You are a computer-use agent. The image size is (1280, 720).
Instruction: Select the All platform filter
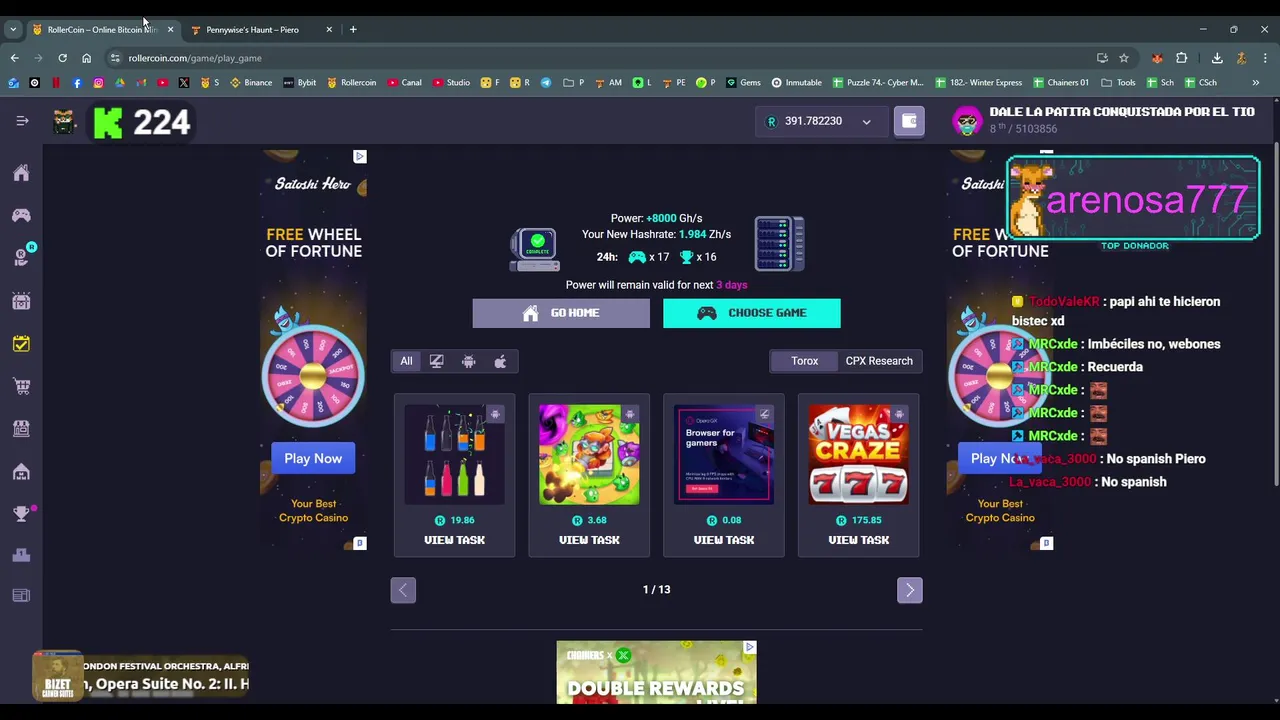click(406, 361)
